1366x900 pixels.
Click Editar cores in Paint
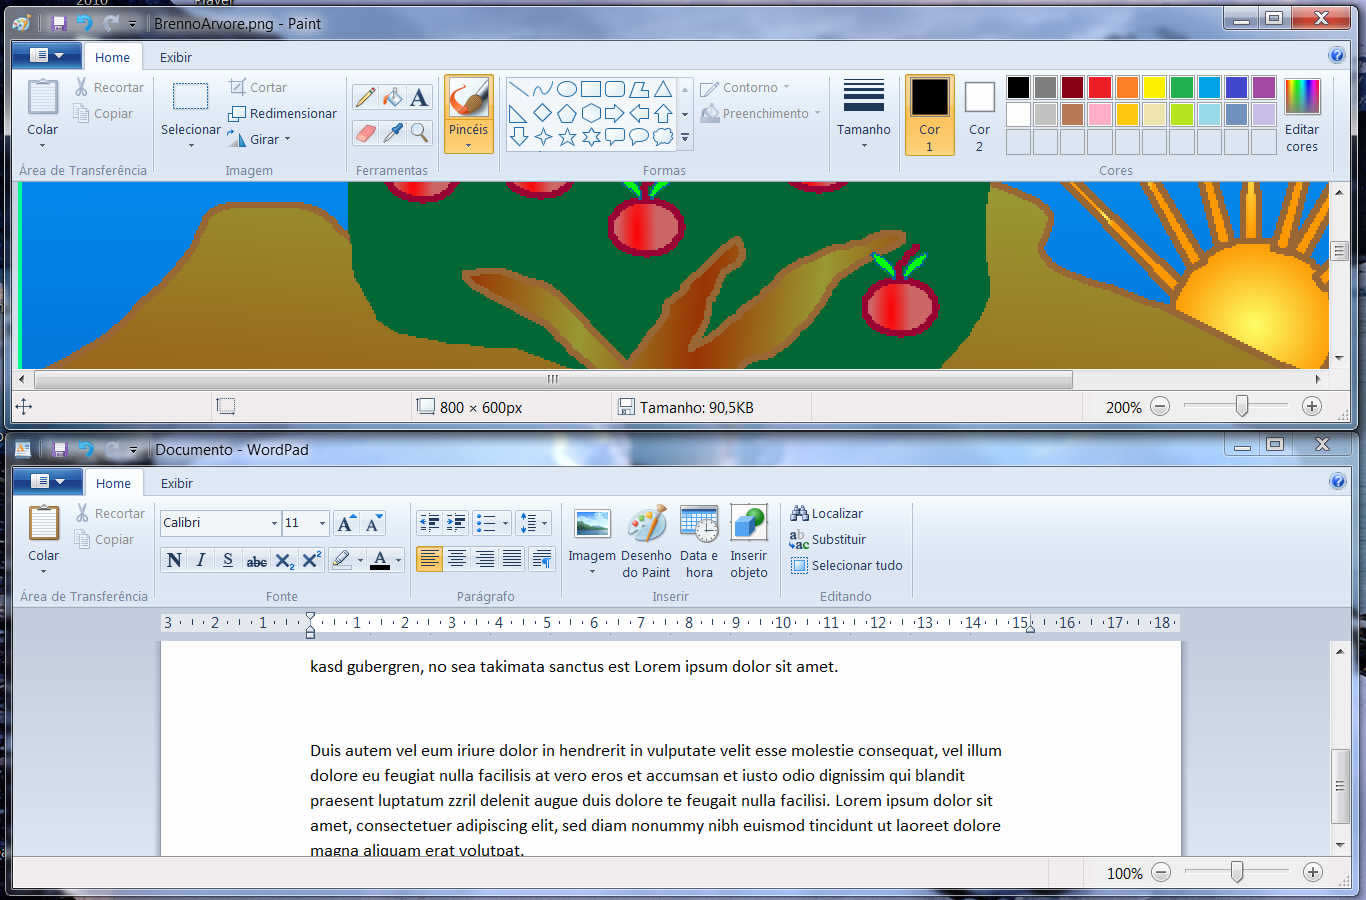click(x=1302, y=115)
